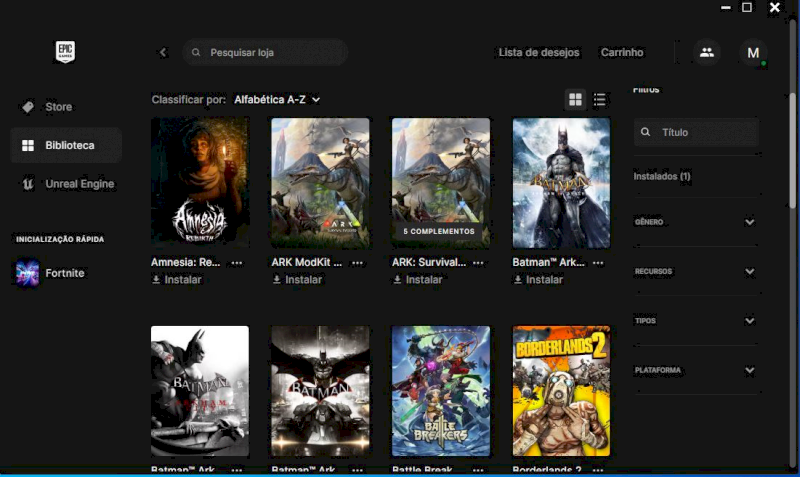
Task: Filter by Instalados (1)
Action: pyautogui.click(x=662, y=176)
